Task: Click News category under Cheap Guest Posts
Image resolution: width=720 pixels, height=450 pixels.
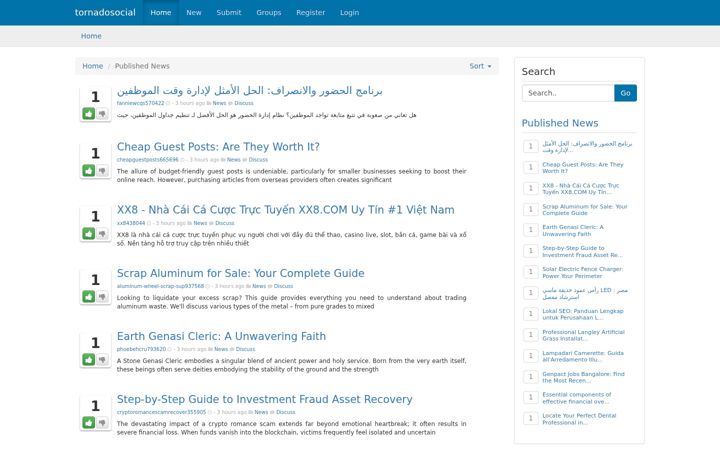Action: (234, 160)
